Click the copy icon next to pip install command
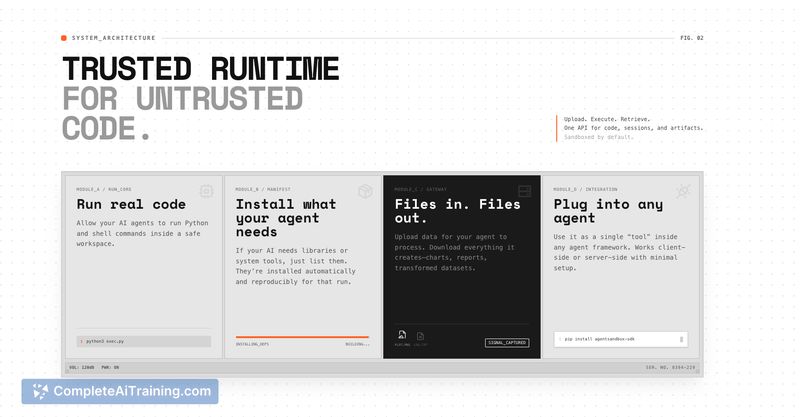 (x=682, y=340)
